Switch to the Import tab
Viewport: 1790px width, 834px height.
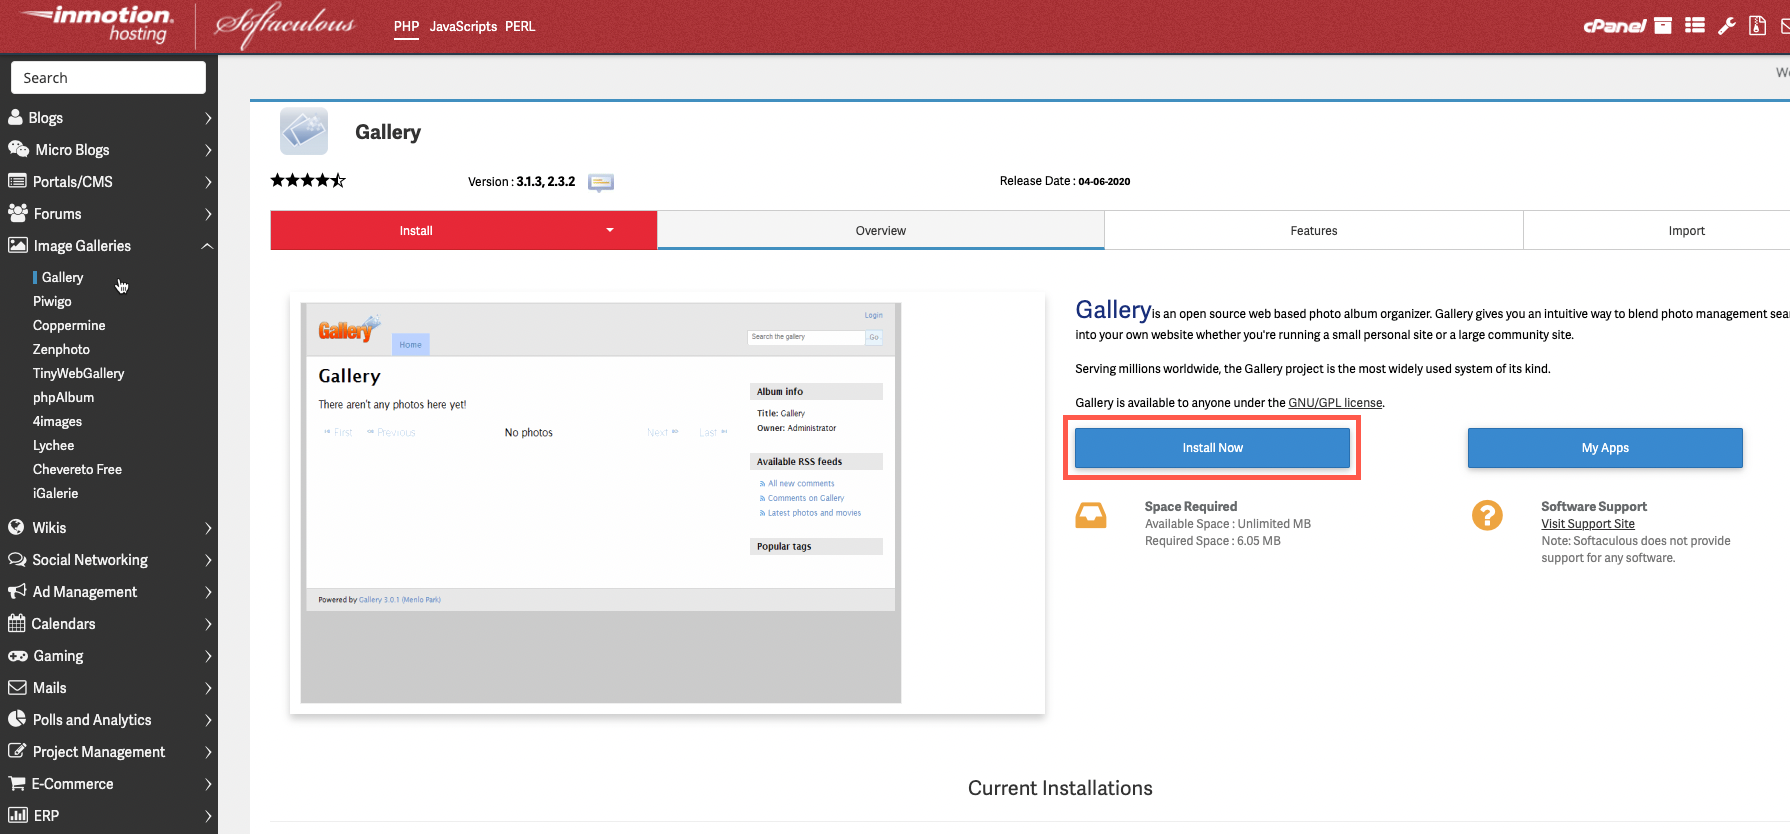(1686, 231)
